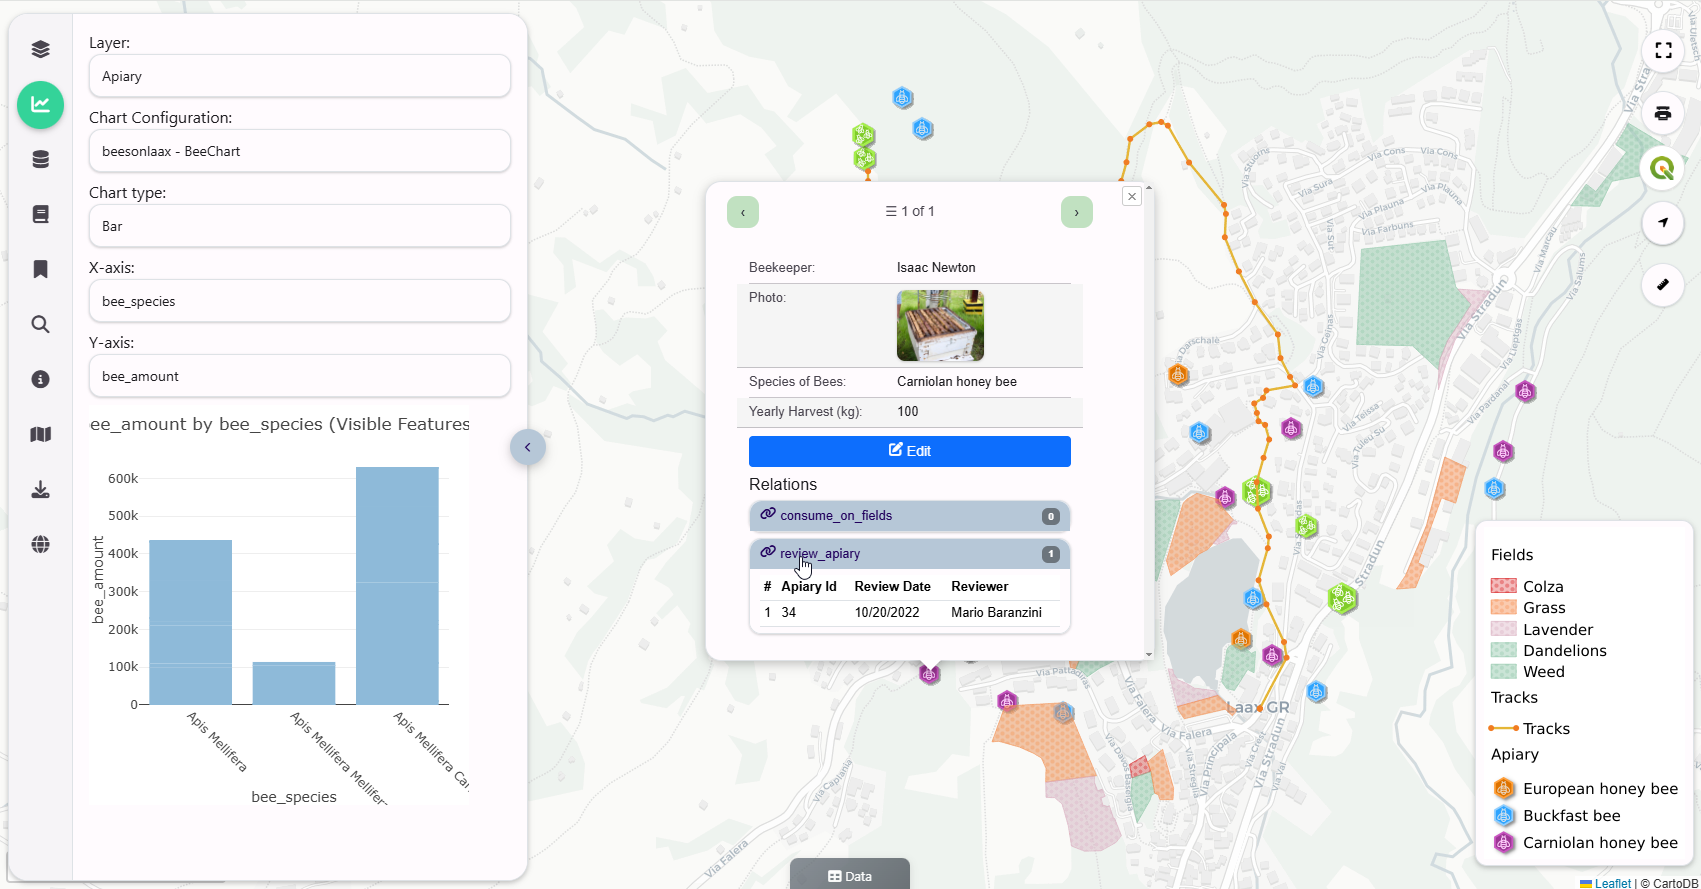Expand the consume_on_fields relation
Viewport: 1701px width, 889px height.
click(x=910, y=516)
